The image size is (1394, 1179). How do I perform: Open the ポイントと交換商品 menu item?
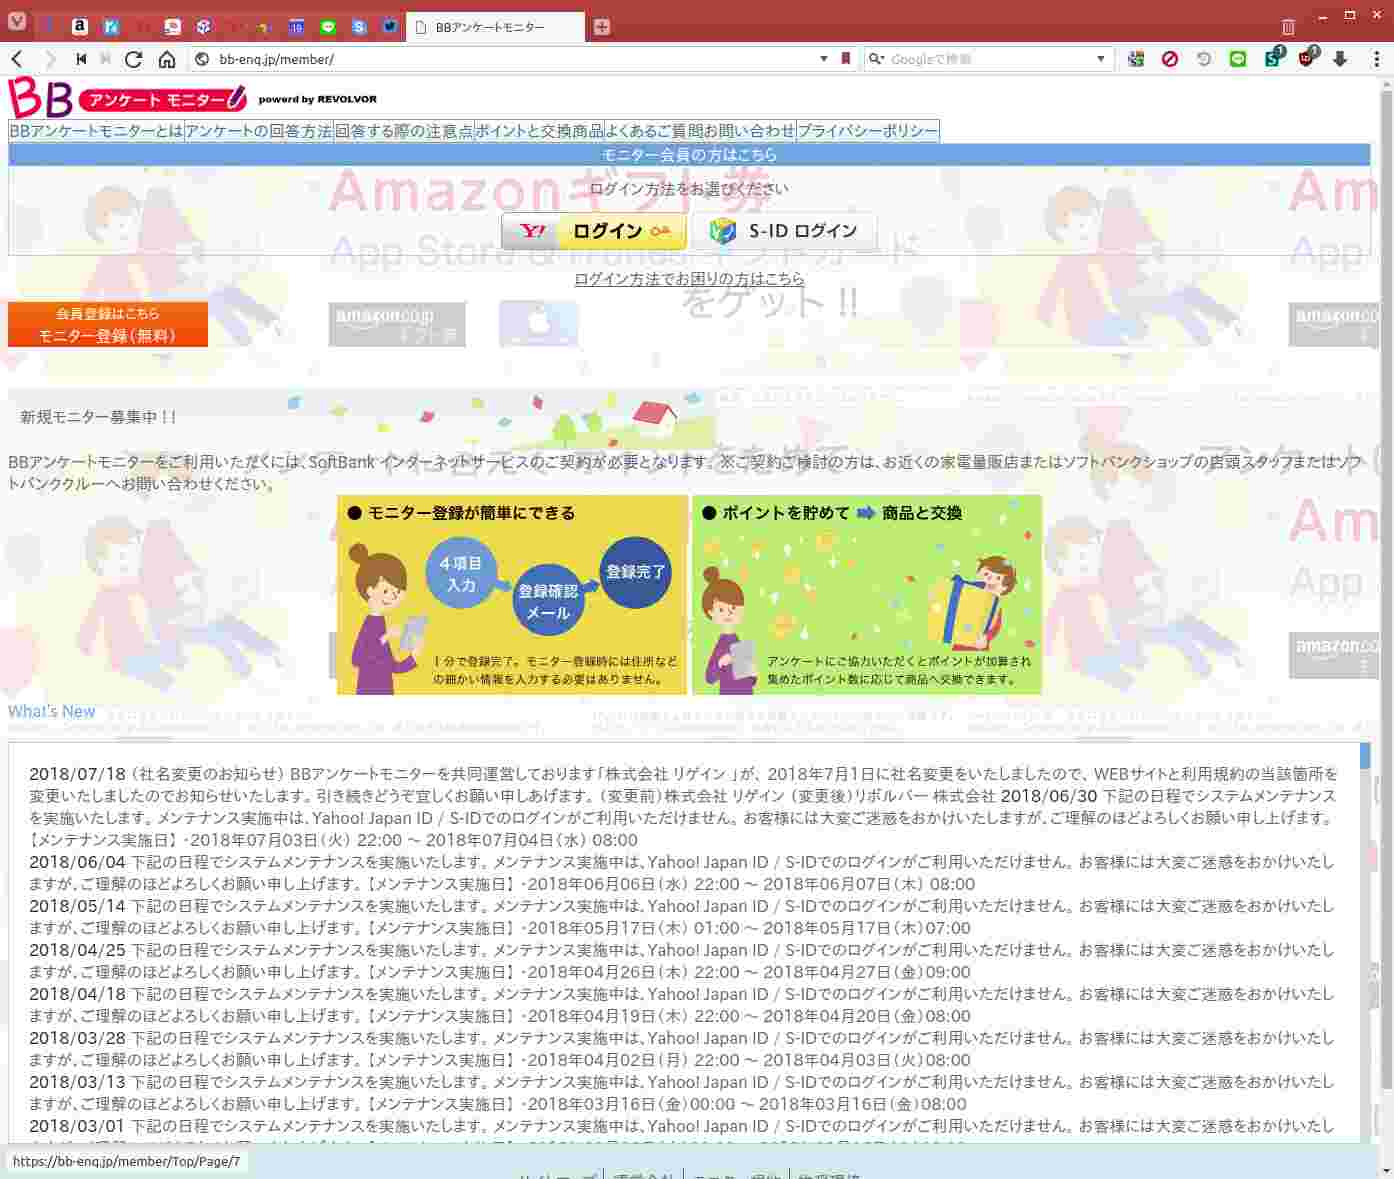point(539,131)
